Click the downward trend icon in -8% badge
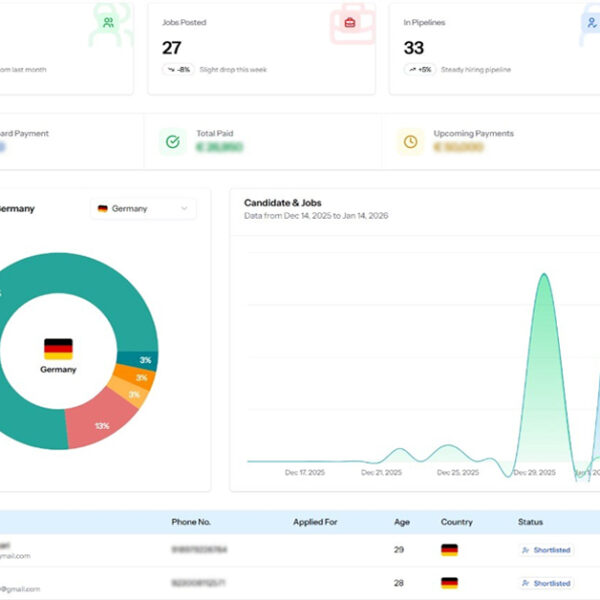This screenshot has width=600, height=600. (x=171, y=70)
